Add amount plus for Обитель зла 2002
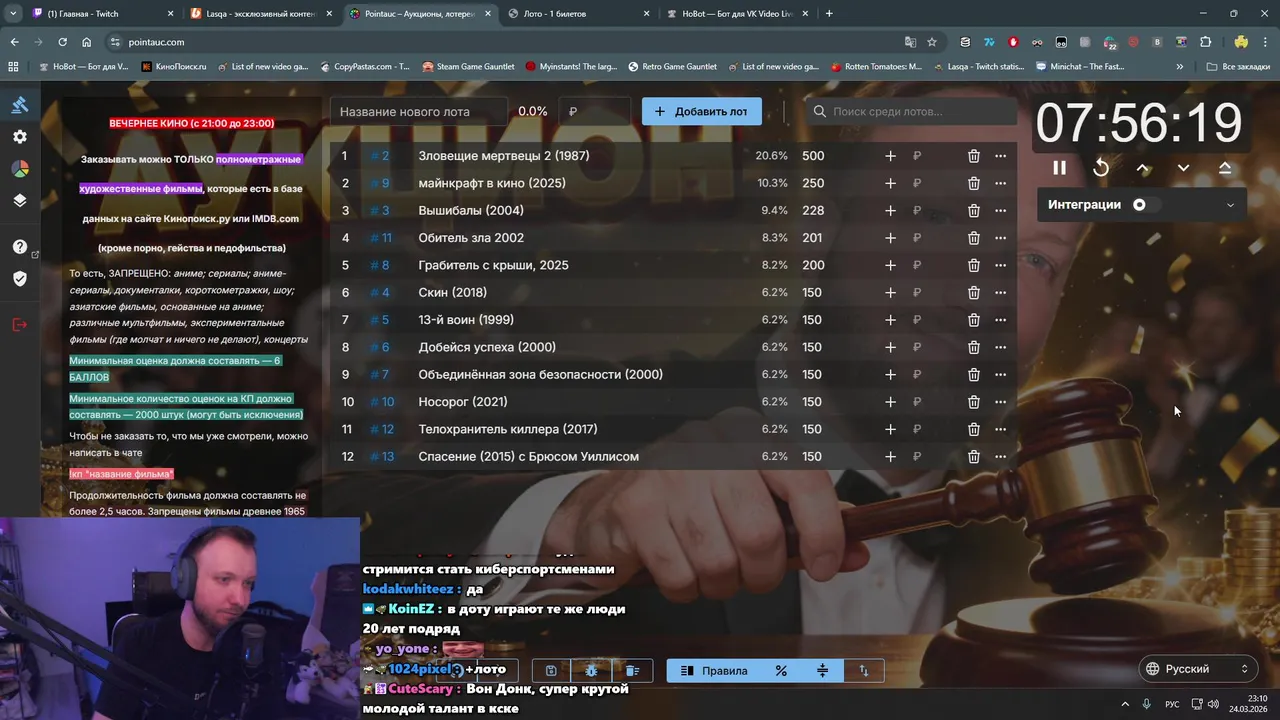 point(890,238)
